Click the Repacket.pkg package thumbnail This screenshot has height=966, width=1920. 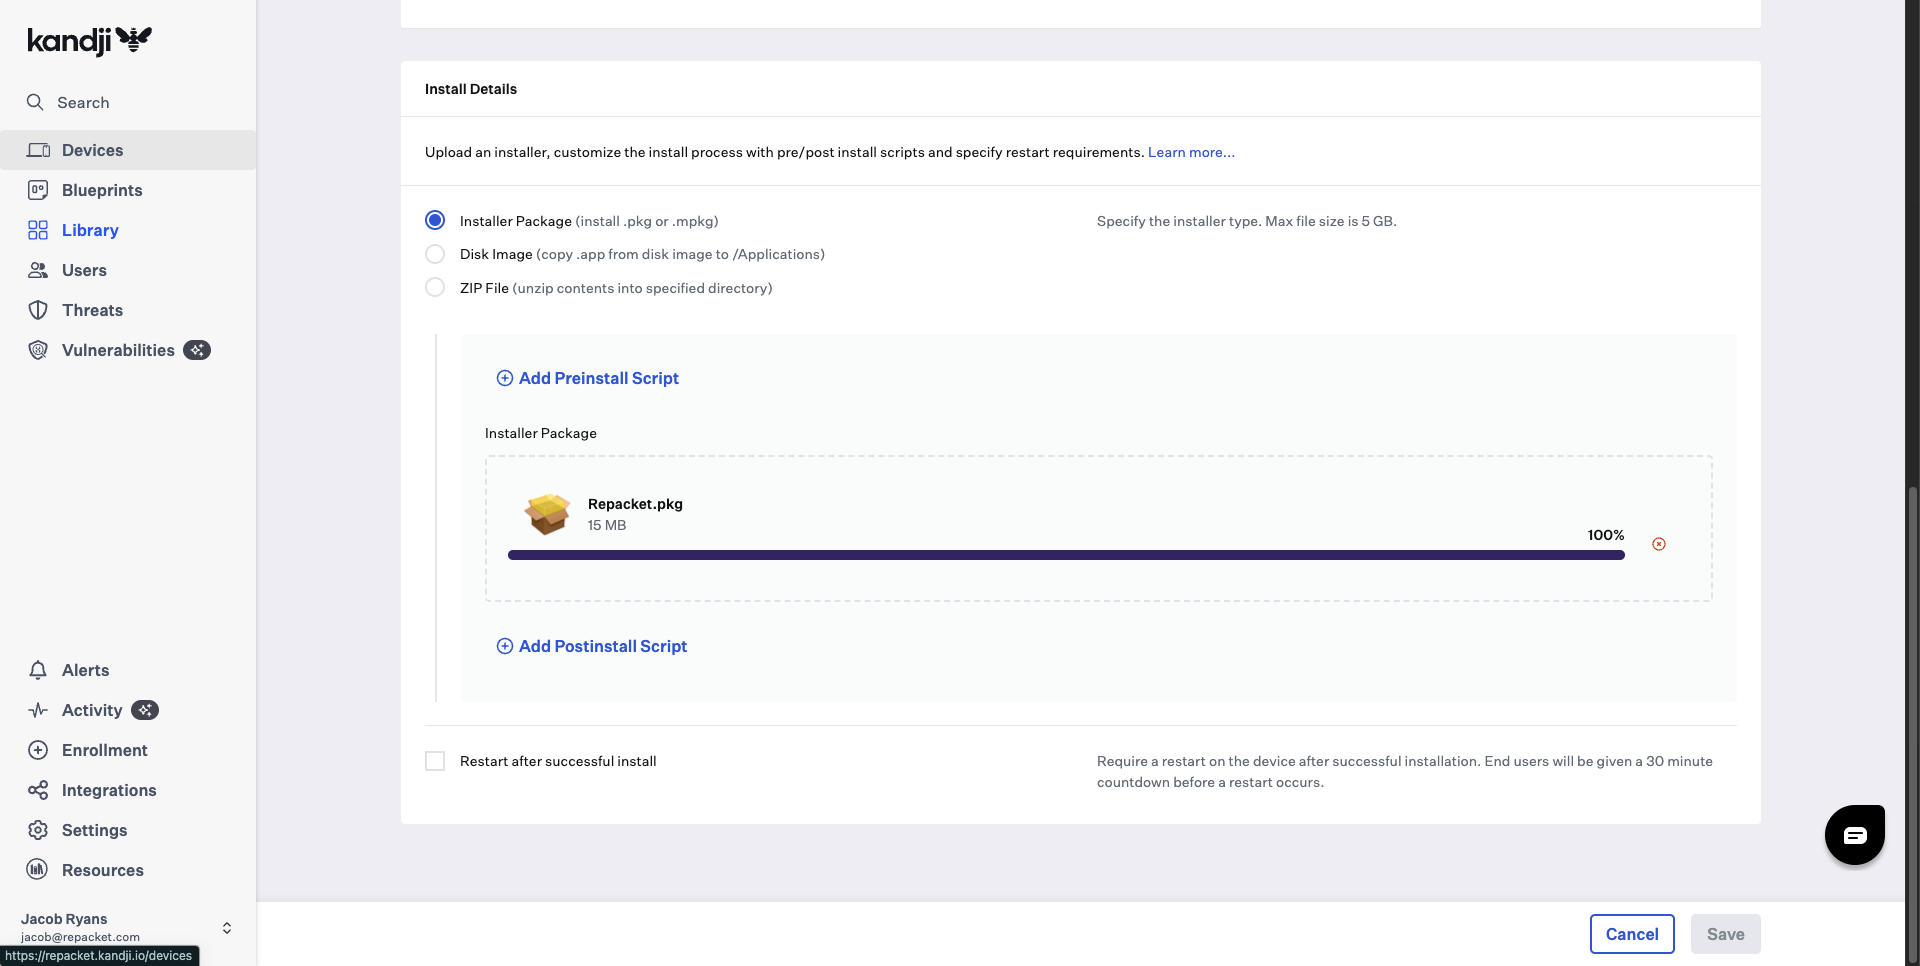(x=547, y=514)
